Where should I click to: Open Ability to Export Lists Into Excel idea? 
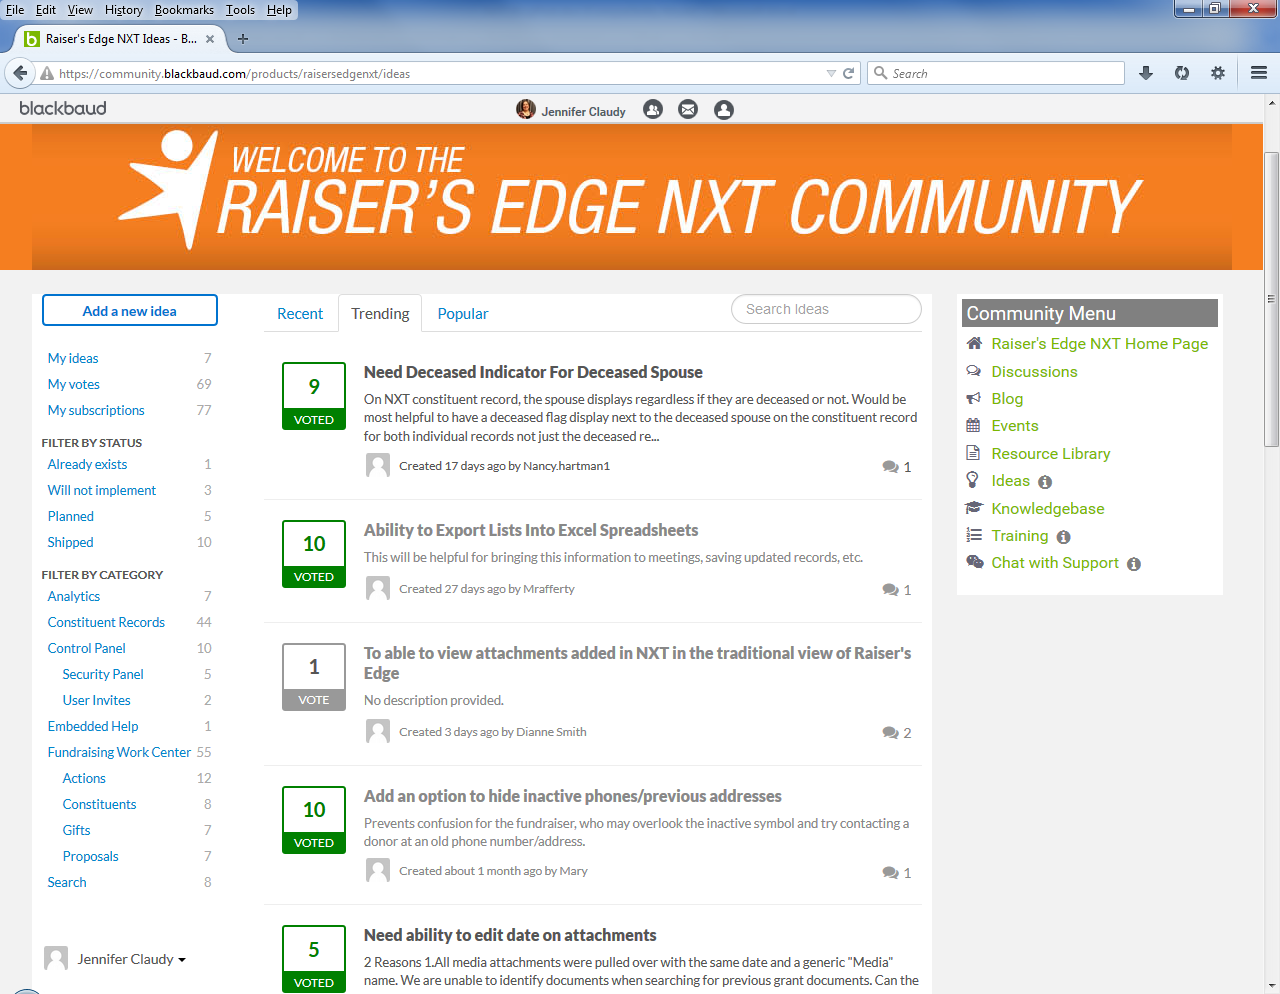pyautogui.click(x=531, y=530)
